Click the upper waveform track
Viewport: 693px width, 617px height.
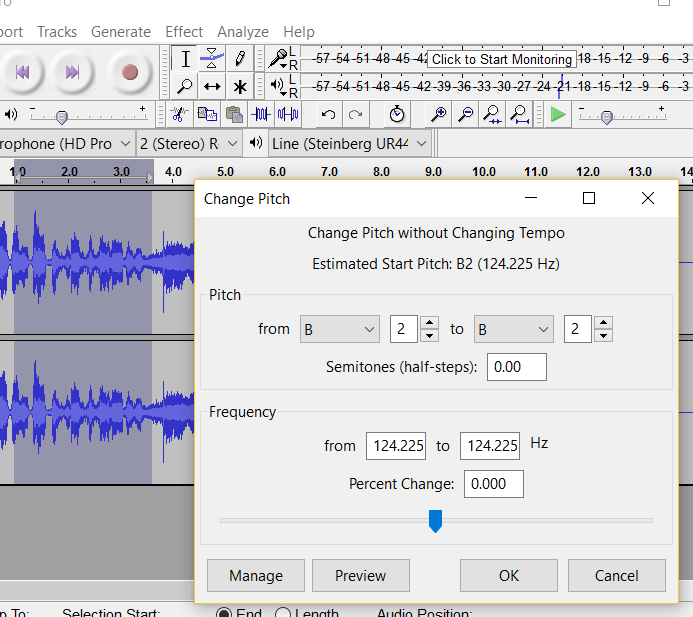click(97, 263)
